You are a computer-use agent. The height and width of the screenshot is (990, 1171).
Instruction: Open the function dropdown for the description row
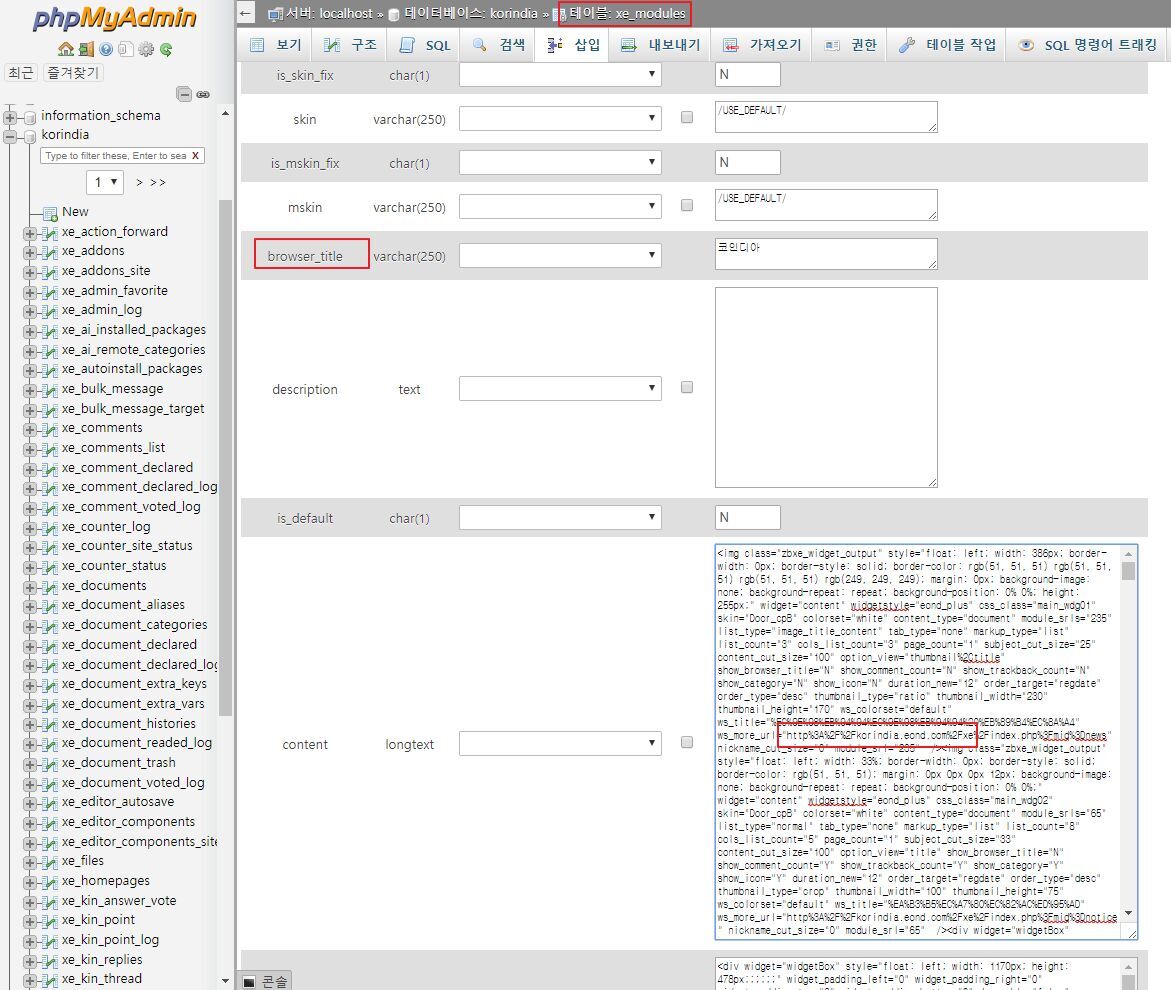560,388
